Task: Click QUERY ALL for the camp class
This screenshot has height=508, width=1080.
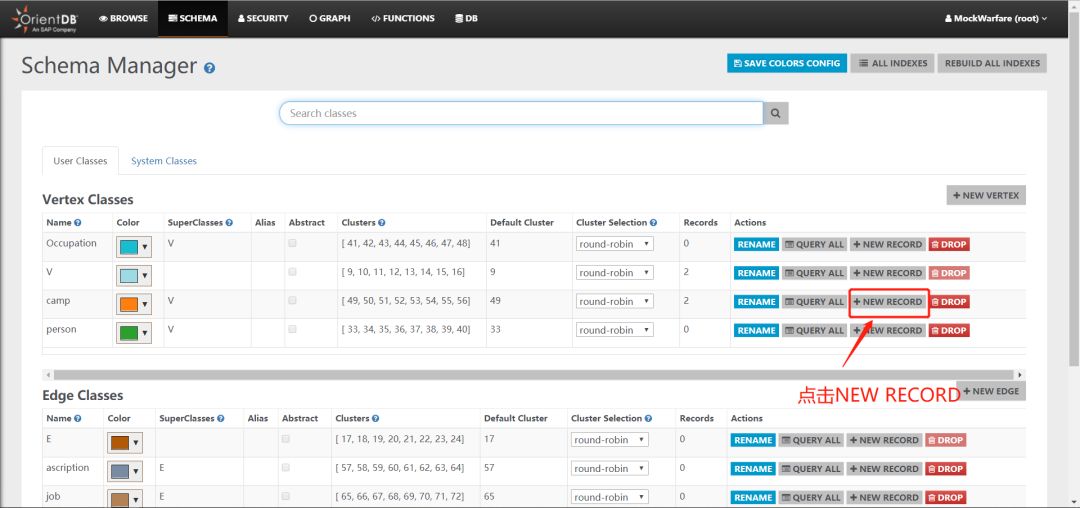Action: pyautogui.click(x=814, y=302)
